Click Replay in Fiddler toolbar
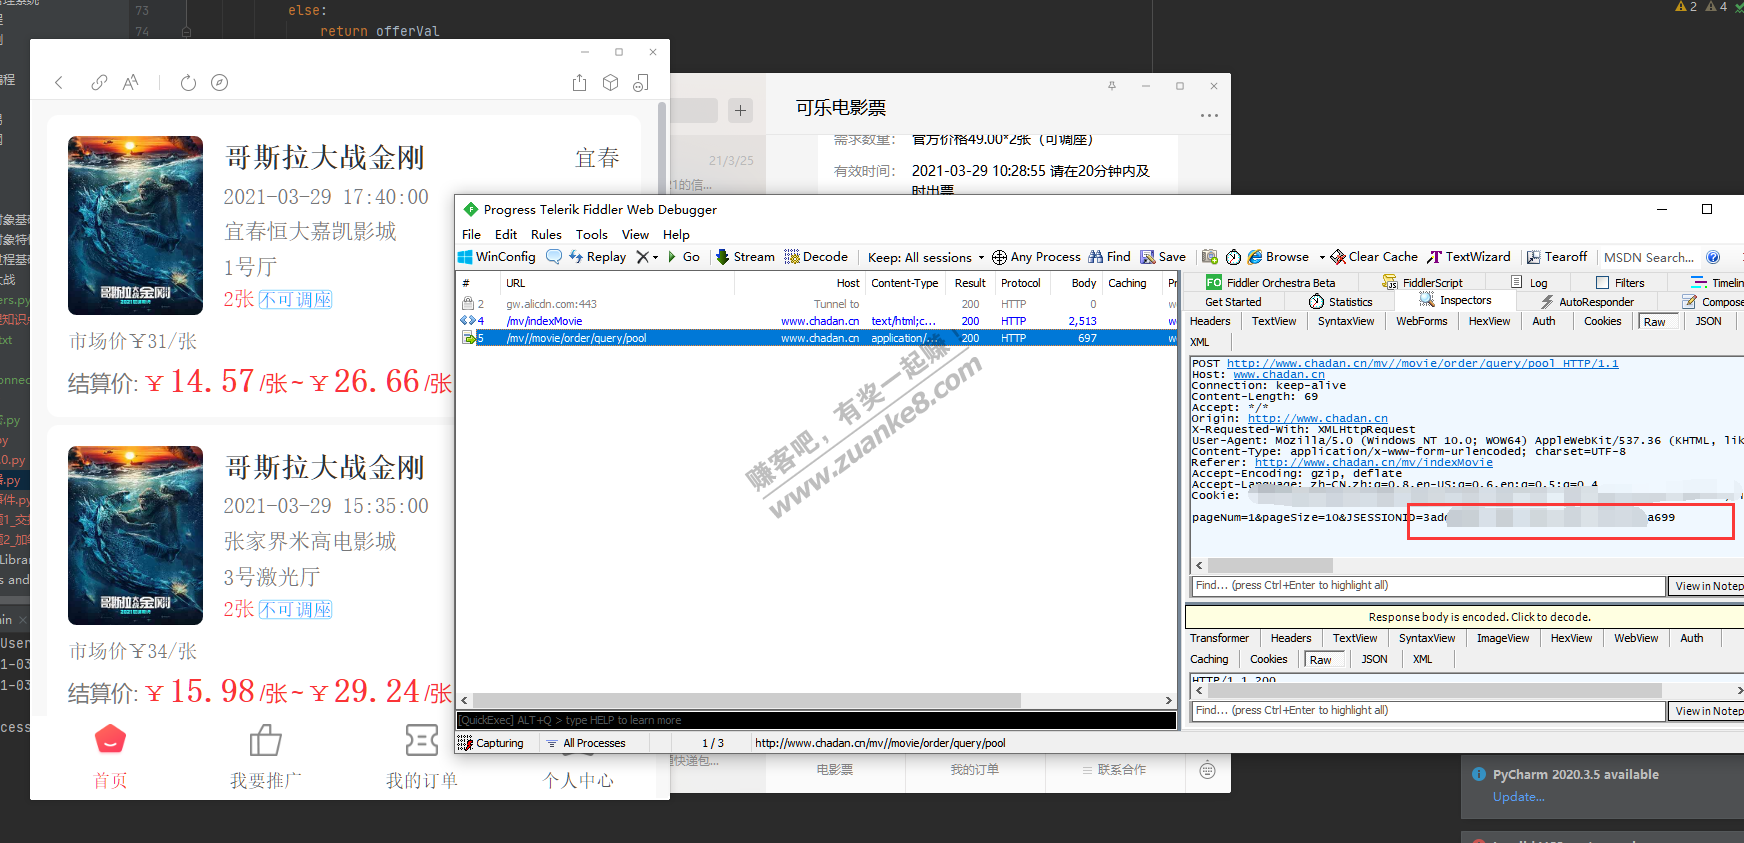 pyautogui.click(x=598, y=257)
